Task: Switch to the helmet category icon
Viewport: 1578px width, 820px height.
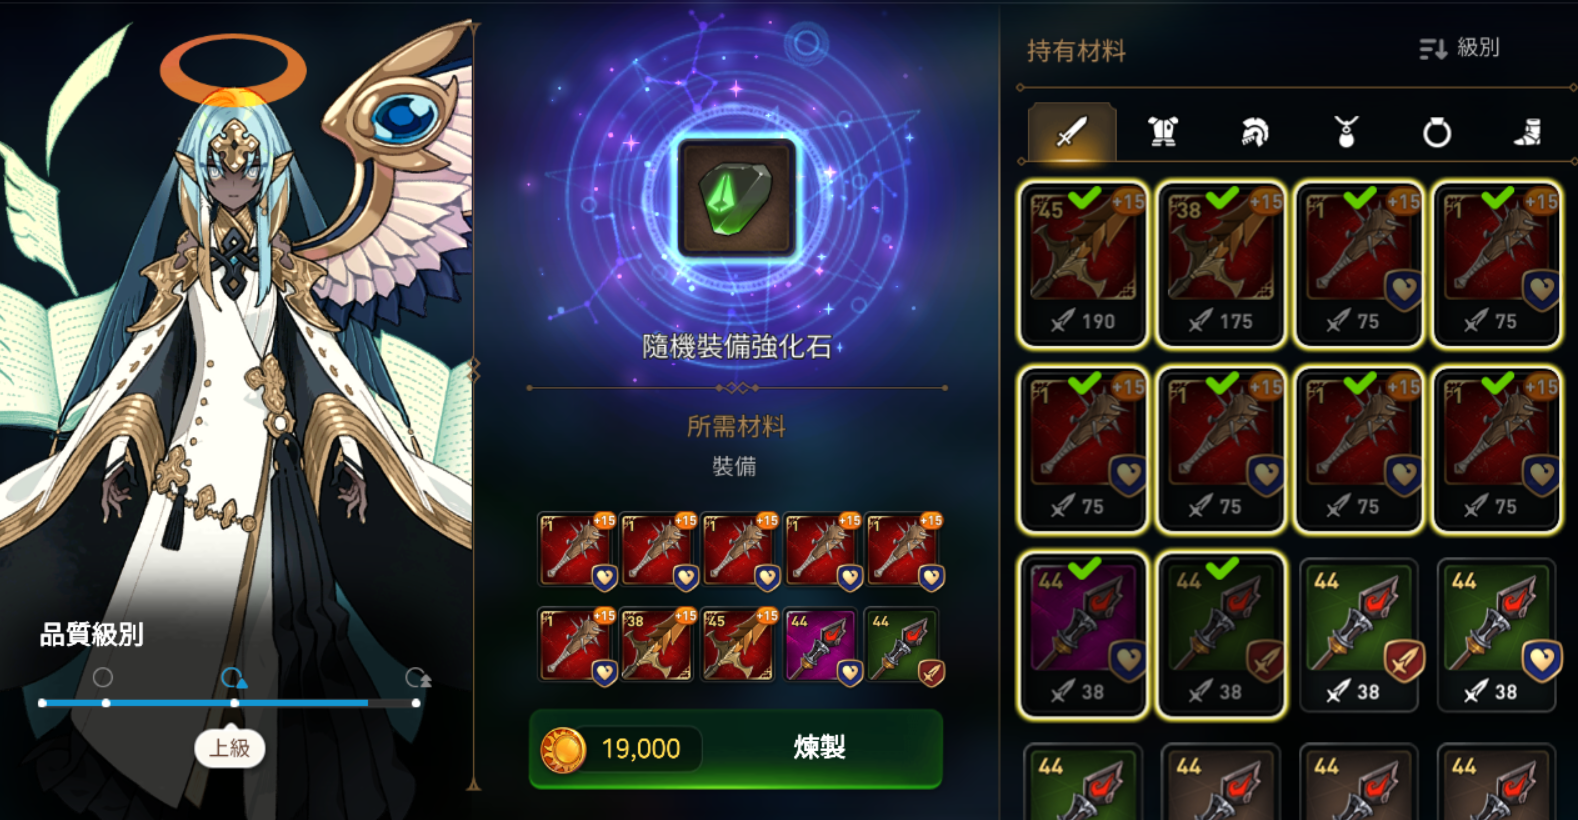Action: click(1254, 131)
